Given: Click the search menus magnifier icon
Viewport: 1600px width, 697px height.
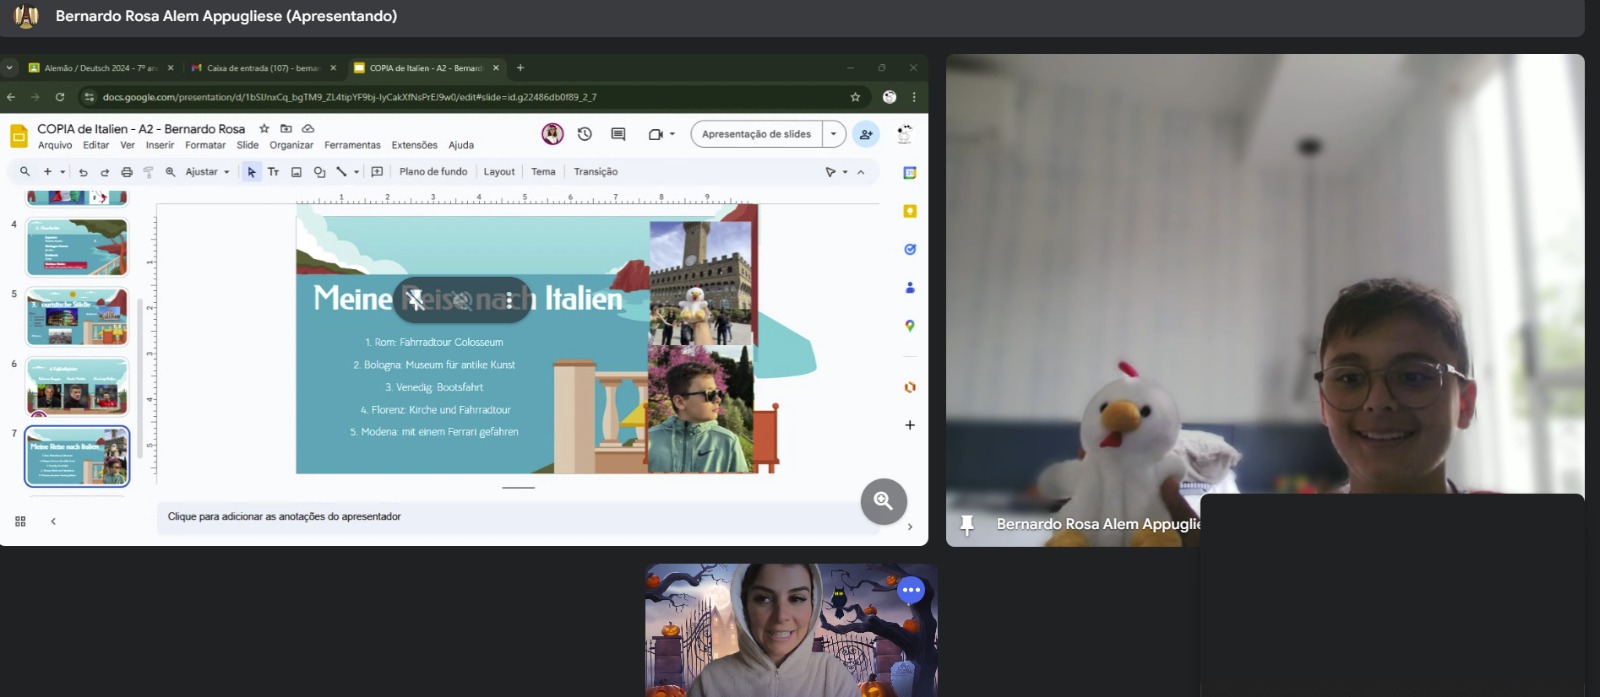Looking at the screenshot, I should [x=25, y=172].
